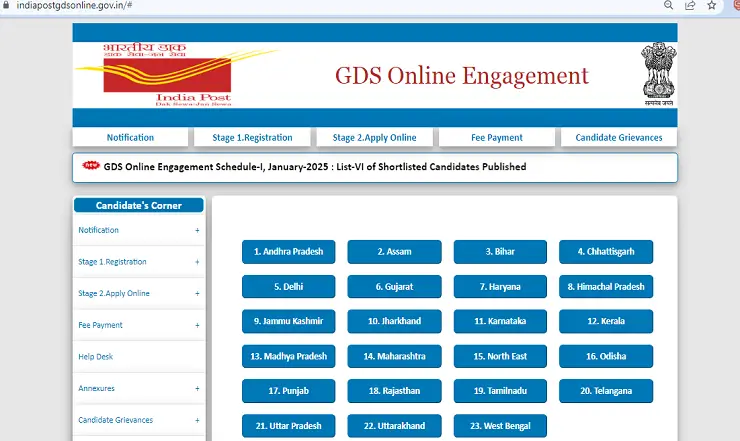Screen dimensions: 740x441
Task: Expand Candidate Grievances plus in sidebar
Action: (197, 420)
